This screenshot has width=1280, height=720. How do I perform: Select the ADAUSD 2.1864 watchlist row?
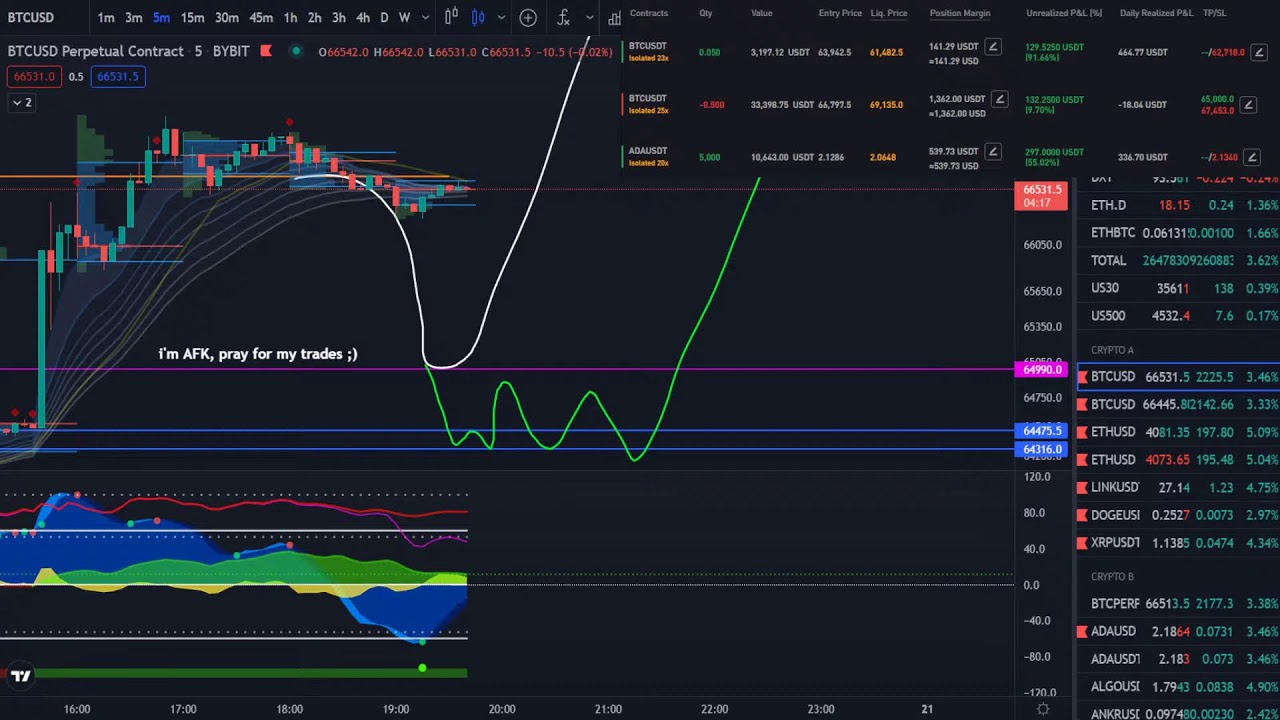coord(1178,632)
